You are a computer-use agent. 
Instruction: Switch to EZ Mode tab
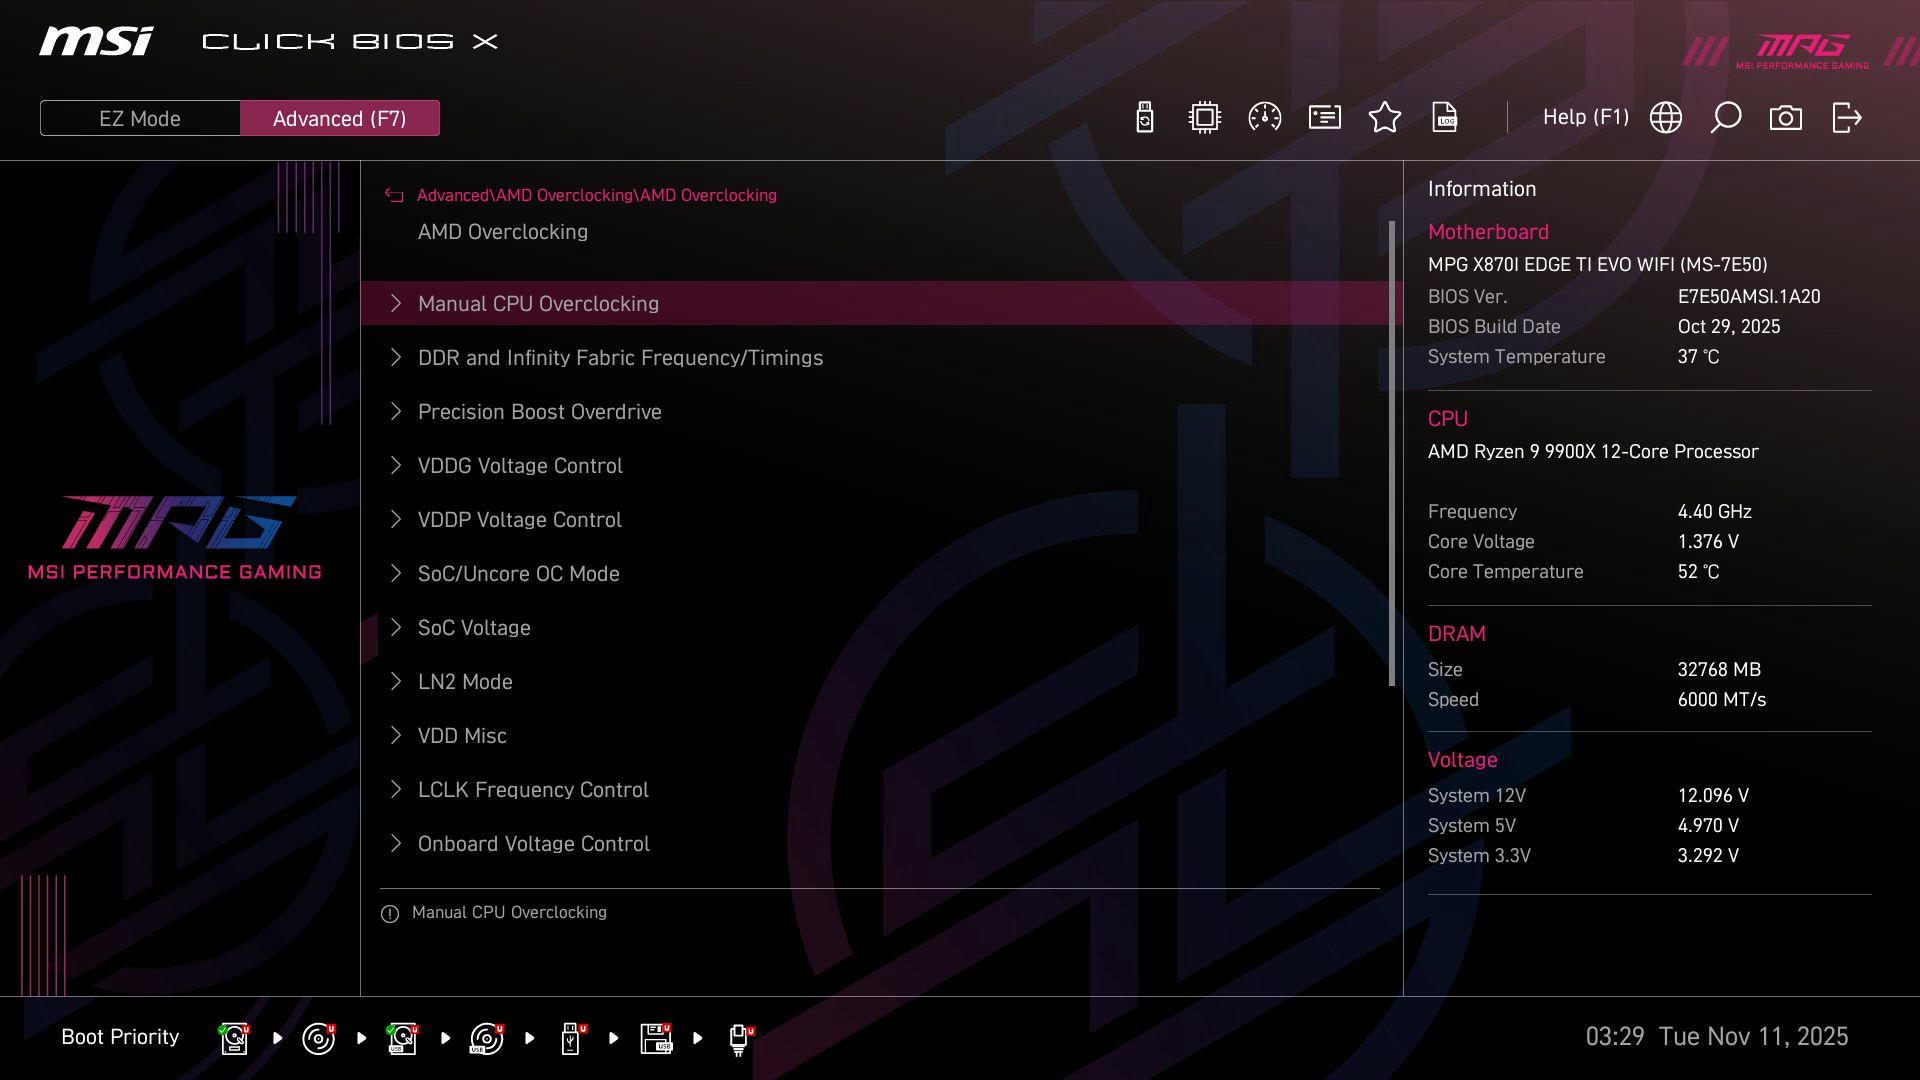139,118
